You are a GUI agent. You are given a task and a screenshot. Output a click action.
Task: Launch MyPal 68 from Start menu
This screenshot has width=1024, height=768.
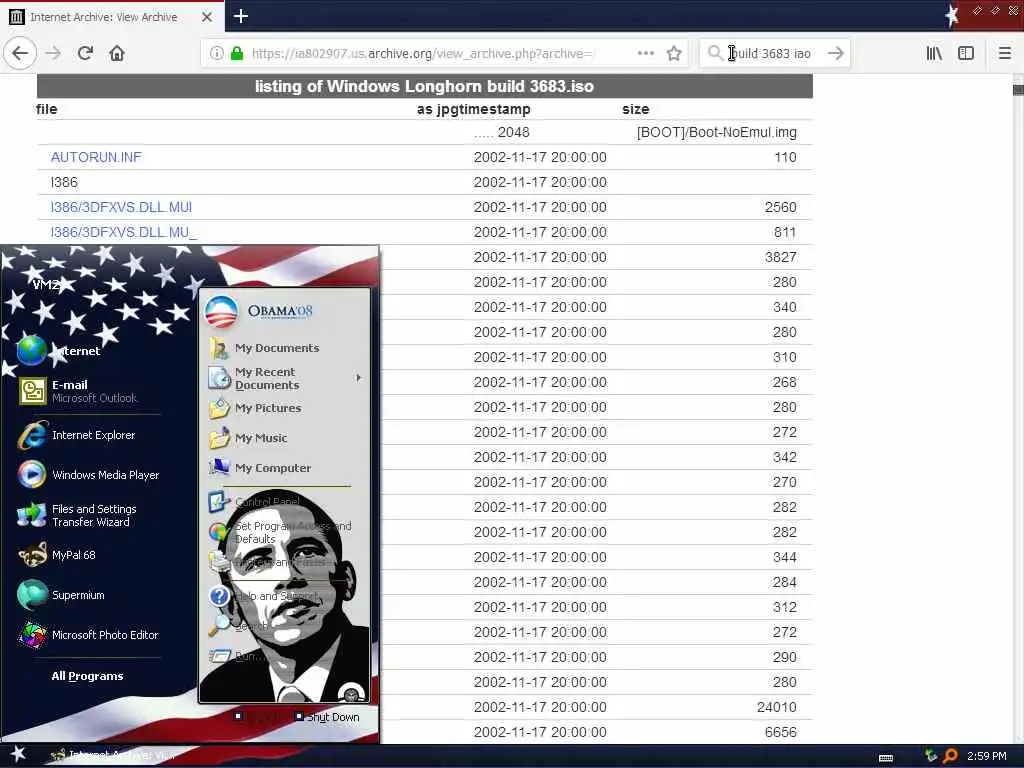(x=57, y=555)
